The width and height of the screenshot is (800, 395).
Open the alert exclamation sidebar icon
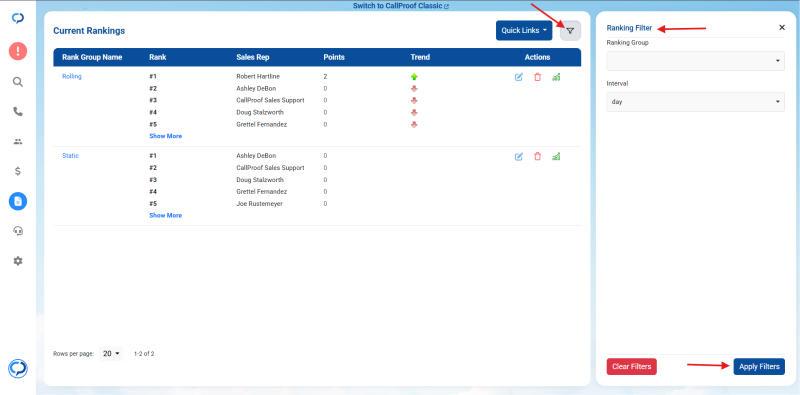(x=18, y=52)
